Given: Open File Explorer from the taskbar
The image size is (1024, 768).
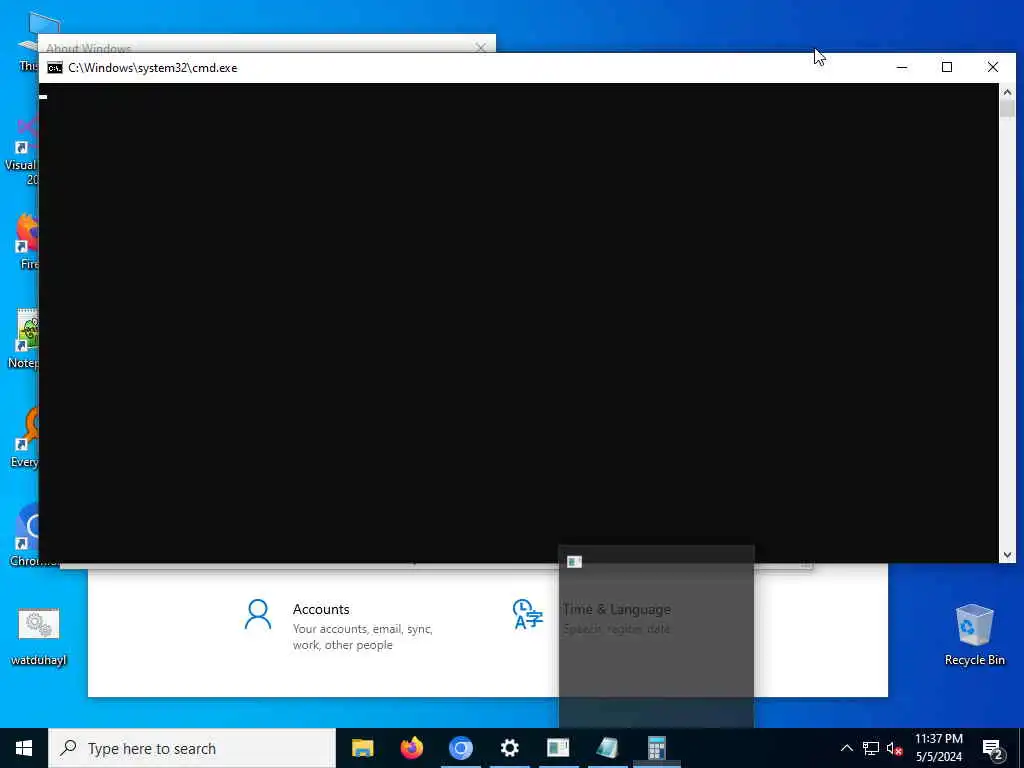Looking at the screenshot, I should [x=362, y=748].
